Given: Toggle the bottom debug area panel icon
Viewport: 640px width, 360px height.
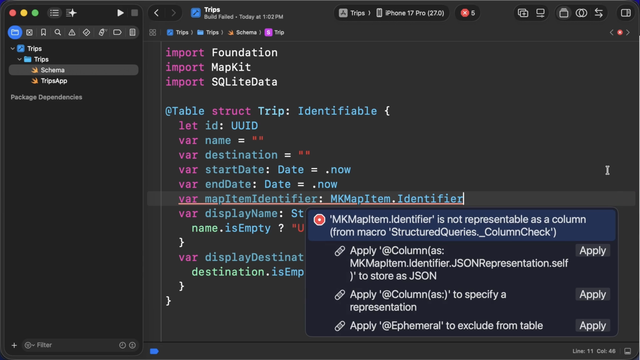Looking at the screenshot, I should click(628, 351).
